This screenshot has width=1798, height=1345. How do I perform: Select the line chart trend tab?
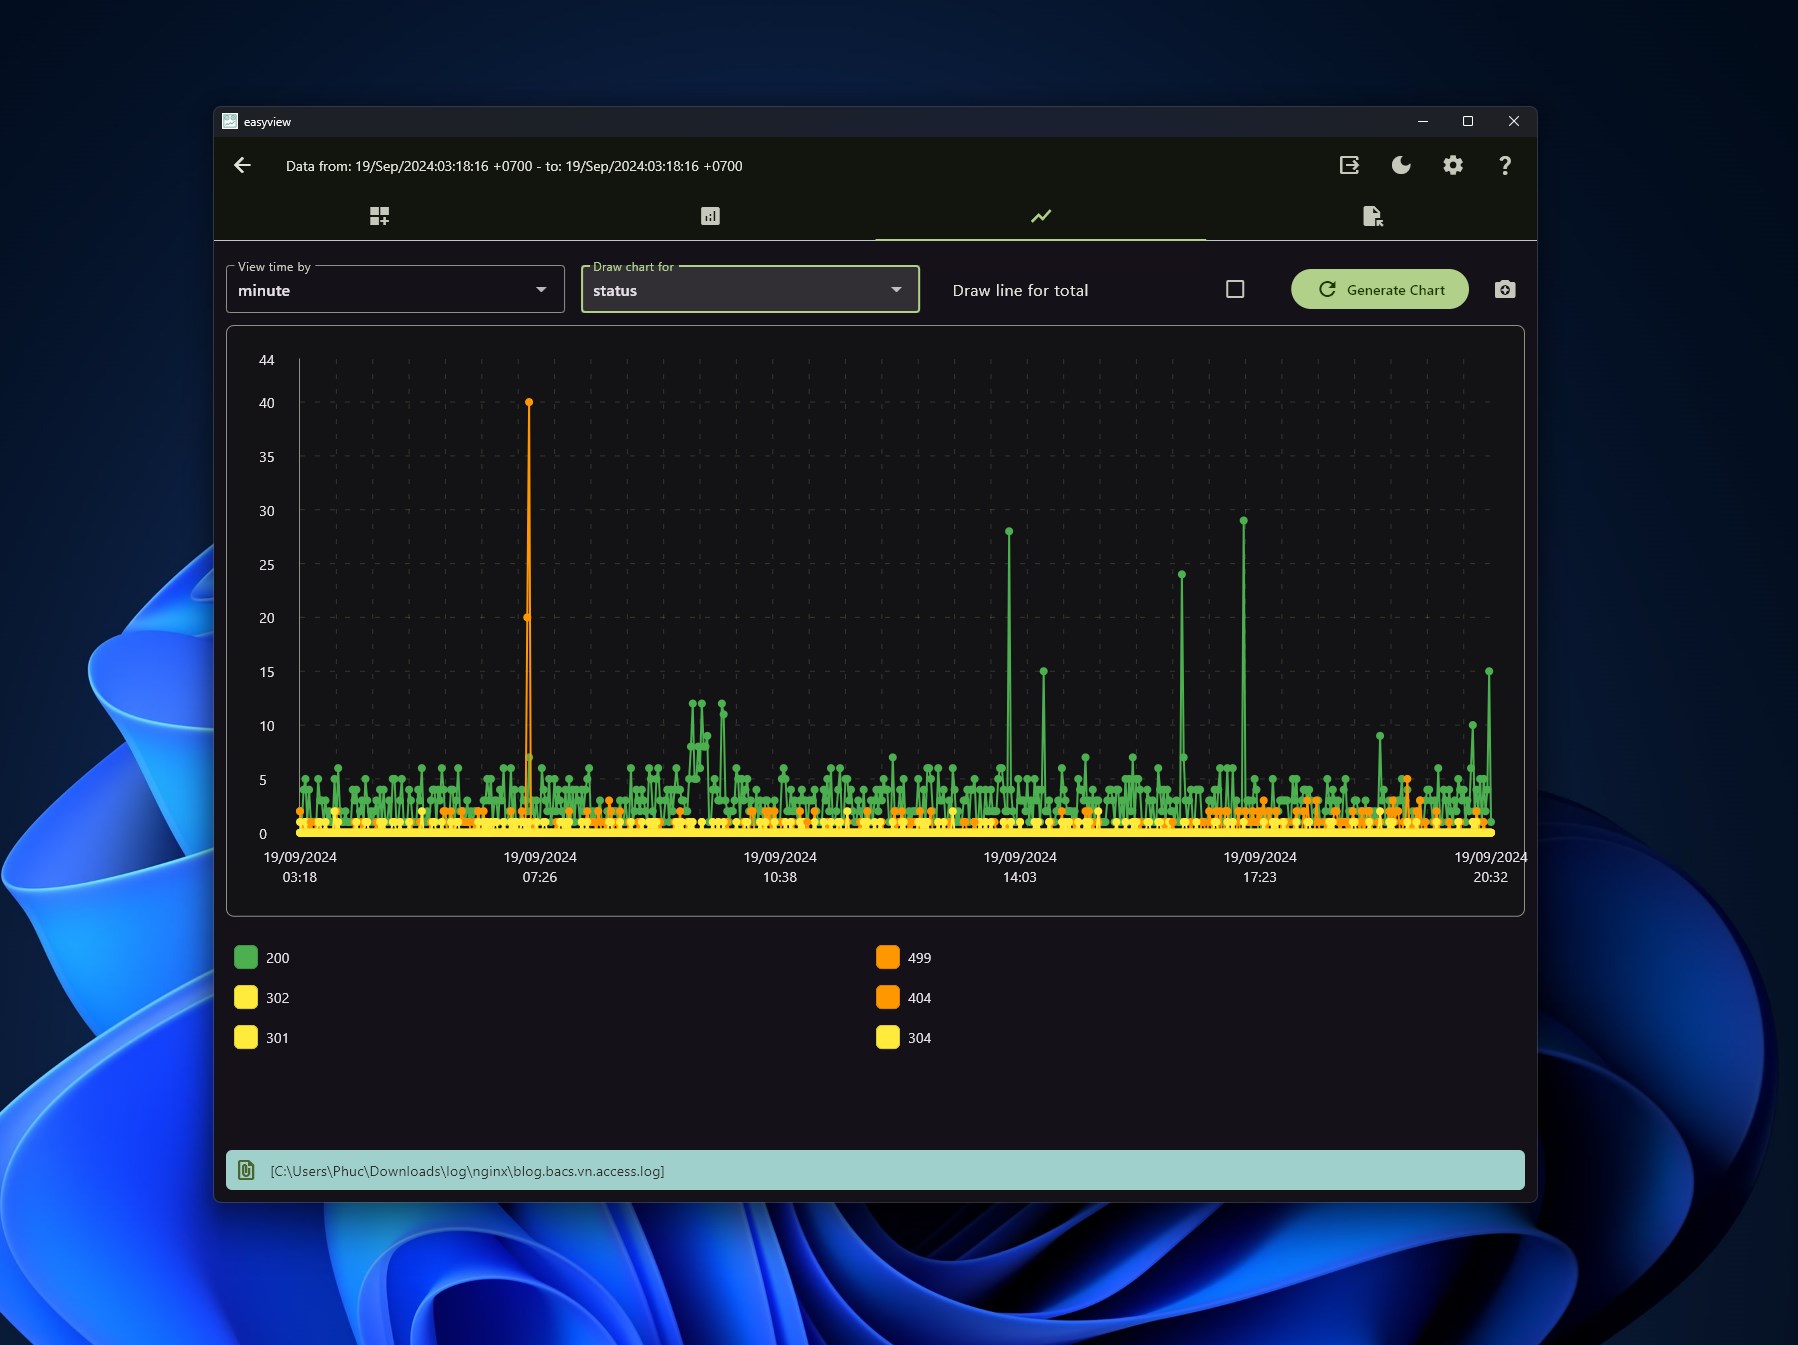[x=1041, y=216]
